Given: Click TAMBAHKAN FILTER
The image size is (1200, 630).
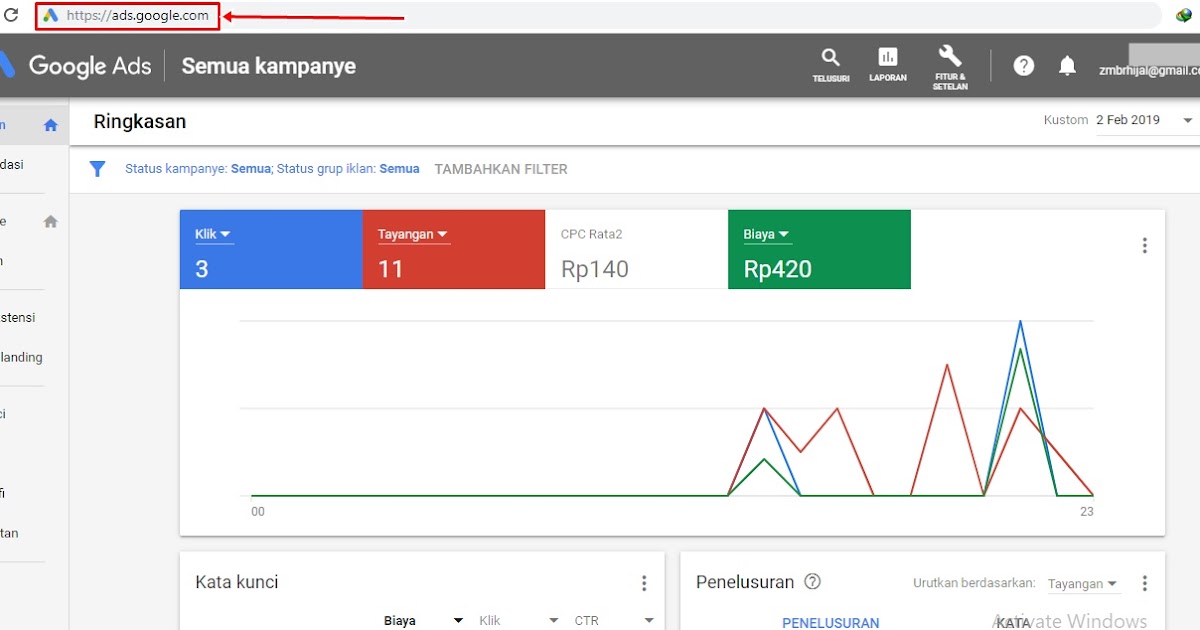Looking at the screenshot, I should 501,169.
